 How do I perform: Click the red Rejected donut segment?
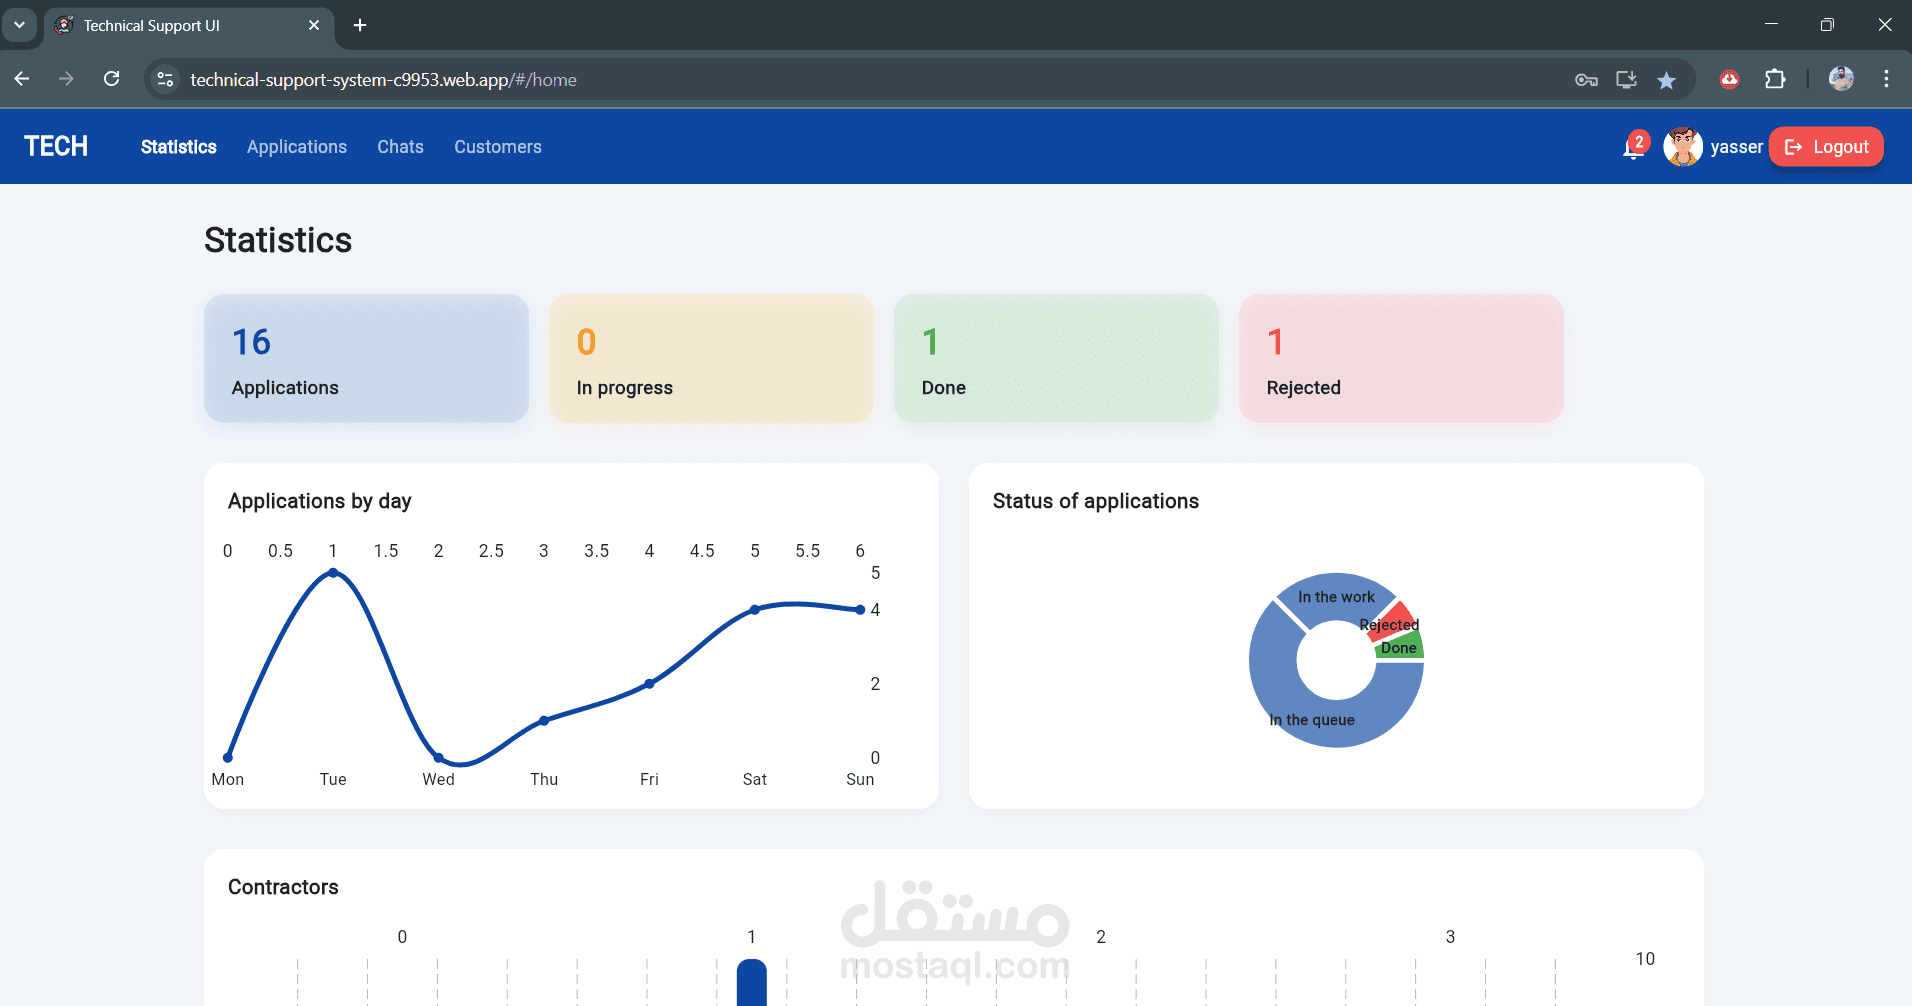click(1396, 620)
